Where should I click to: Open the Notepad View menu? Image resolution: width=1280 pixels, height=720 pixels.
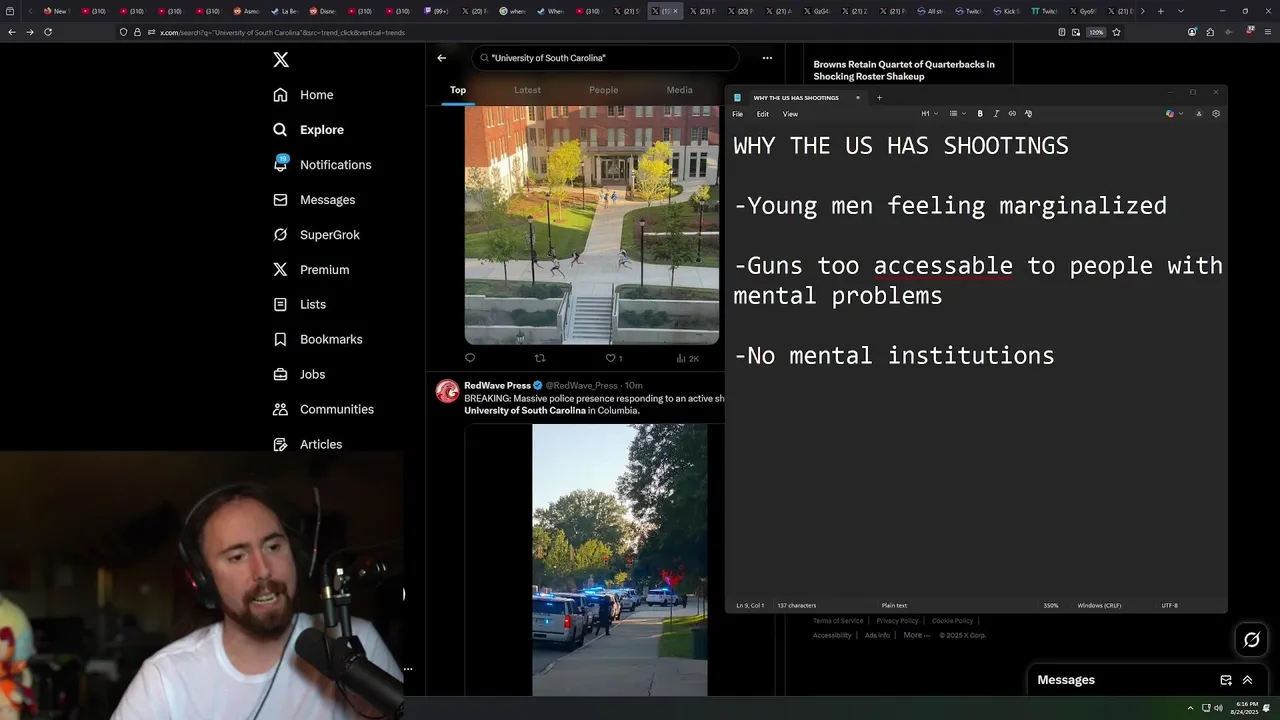tap(790, 114)
